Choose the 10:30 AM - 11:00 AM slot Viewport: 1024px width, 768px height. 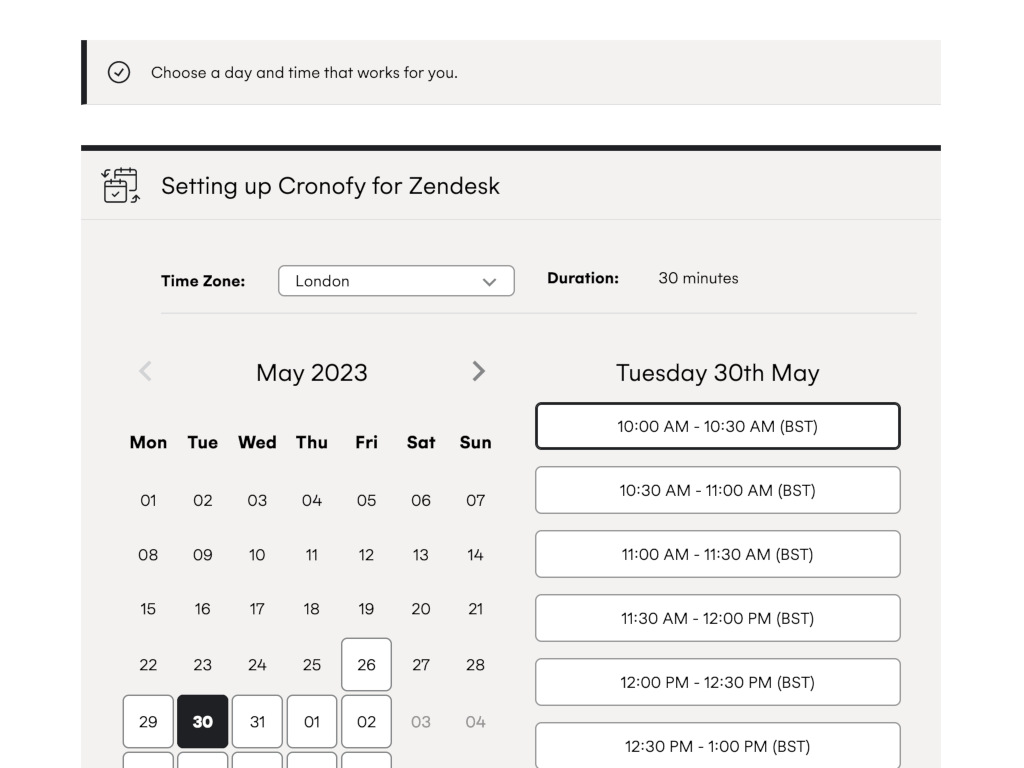(x=717, y=491)
